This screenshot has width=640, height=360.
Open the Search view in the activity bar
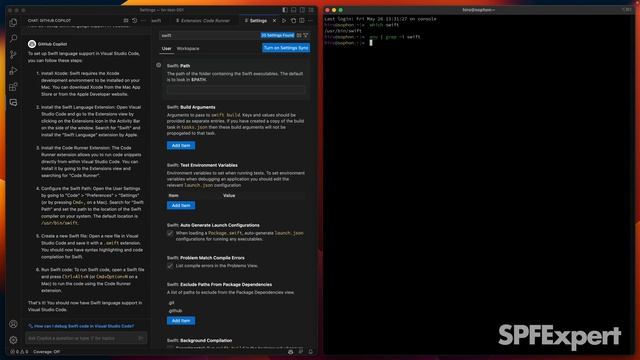(13, 38)
